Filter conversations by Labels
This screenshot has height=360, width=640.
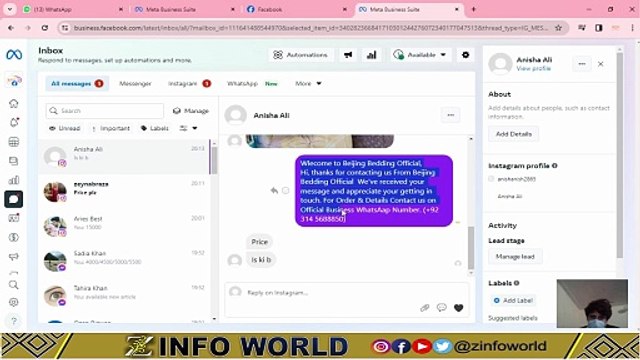pyautogui.click(x=154, y=128)
